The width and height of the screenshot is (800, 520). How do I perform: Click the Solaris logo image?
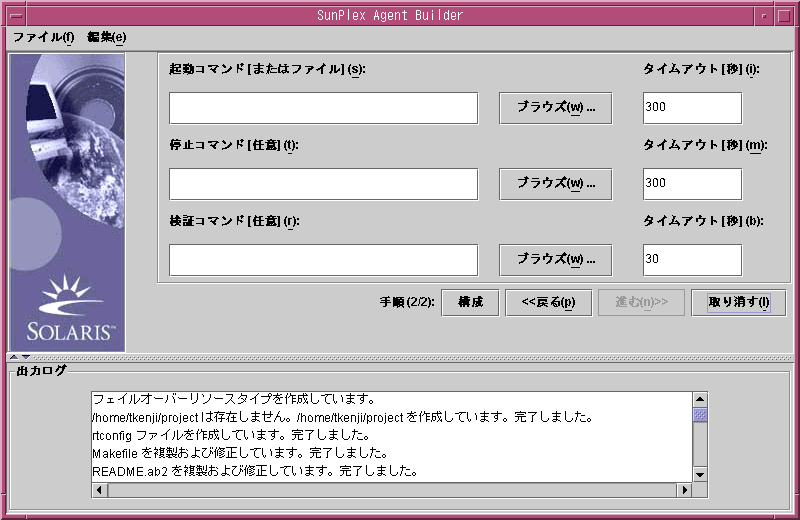coord(67,203)
